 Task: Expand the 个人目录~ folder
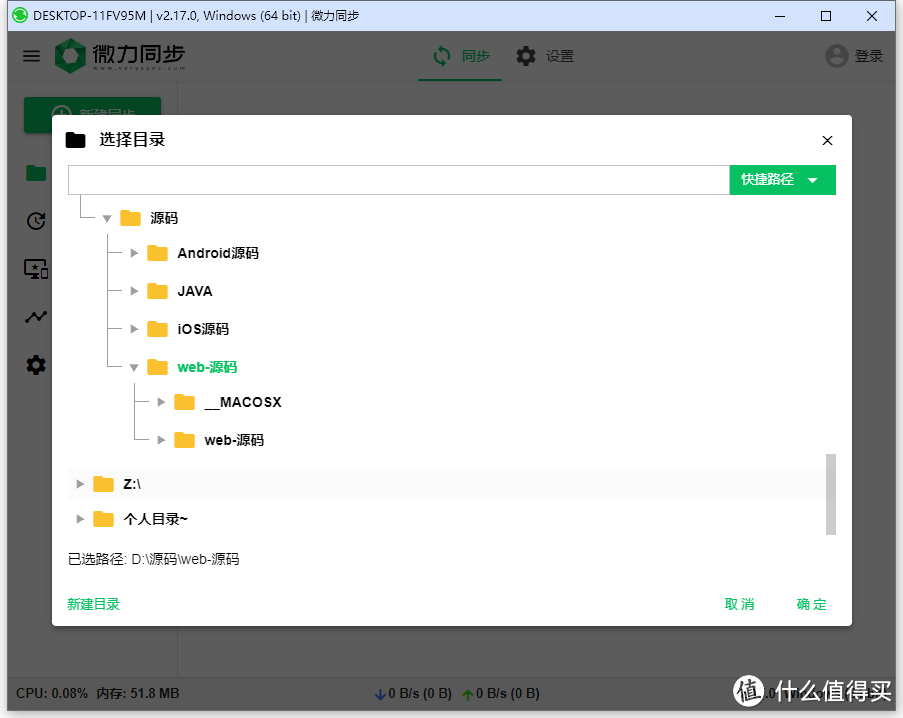[80, 519]
